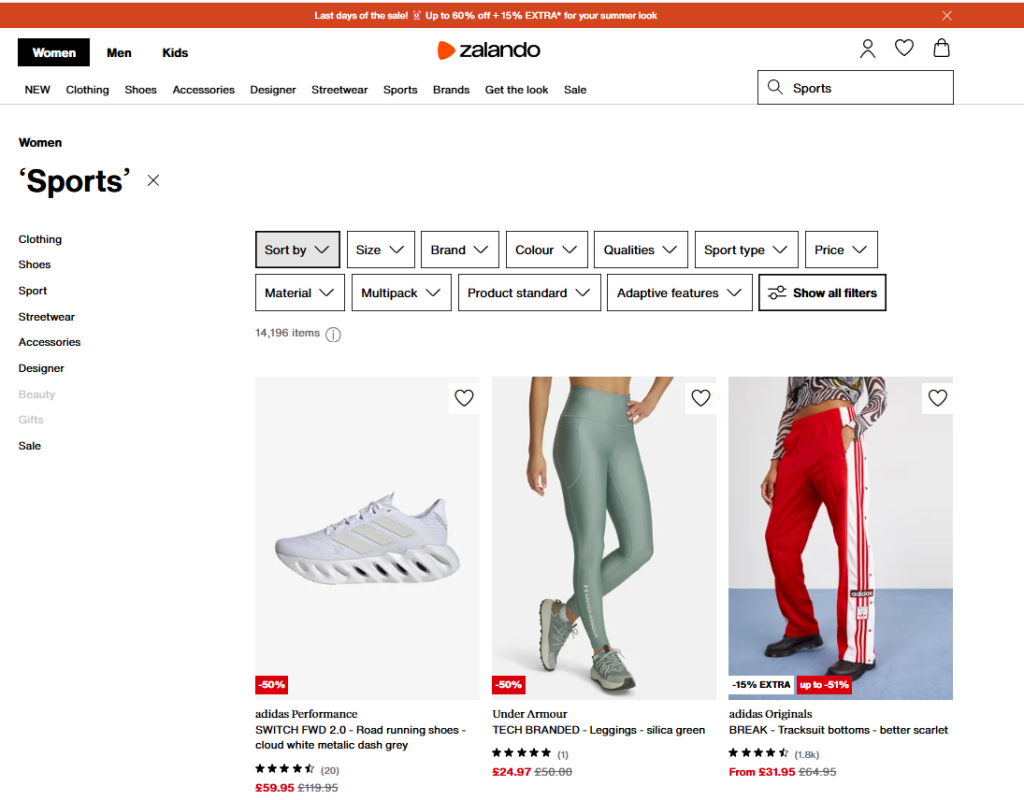The image size is (1024, 800).
Task: Open TECH BRANDED Leggings product title
Action: pyautogui.click(x=599, y=730)
